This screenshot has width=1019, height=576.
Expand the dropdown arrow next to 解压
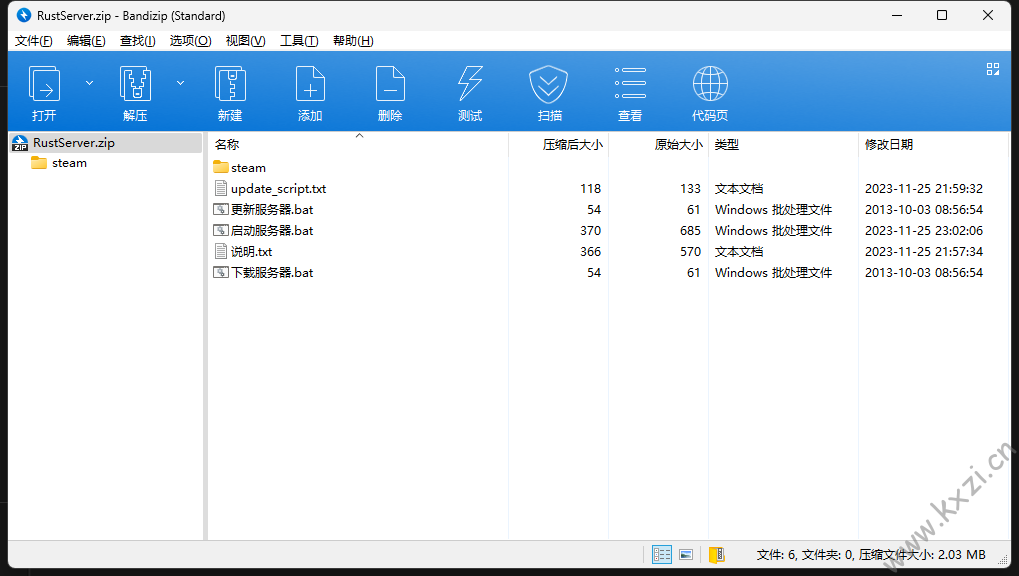(181, 83)
